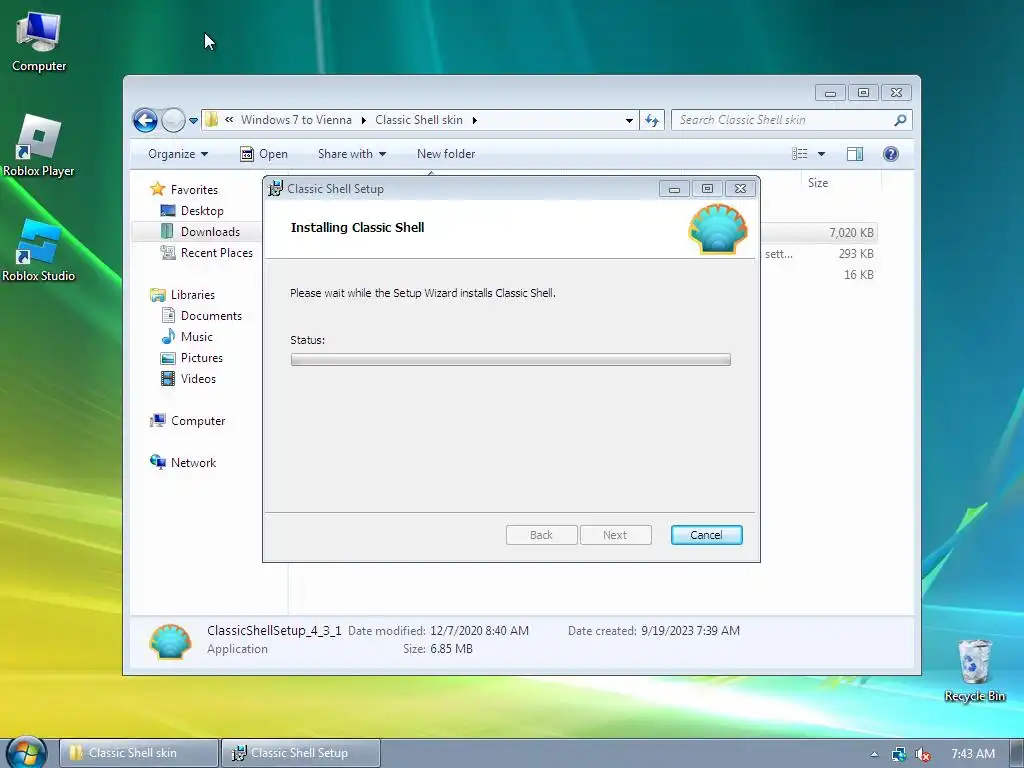Click Open in the Explorer toolbar
The height and width of the screenshot is (768, 1024).
[x=264, y=153]
